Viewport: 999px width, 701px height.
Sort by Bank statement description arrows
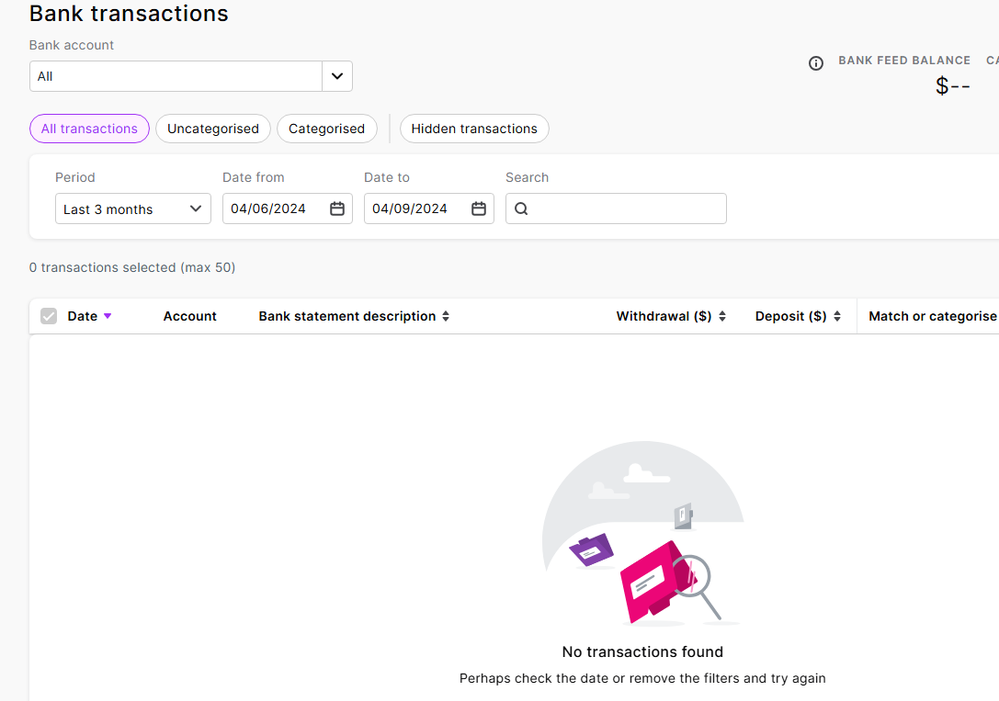[446, 316]
